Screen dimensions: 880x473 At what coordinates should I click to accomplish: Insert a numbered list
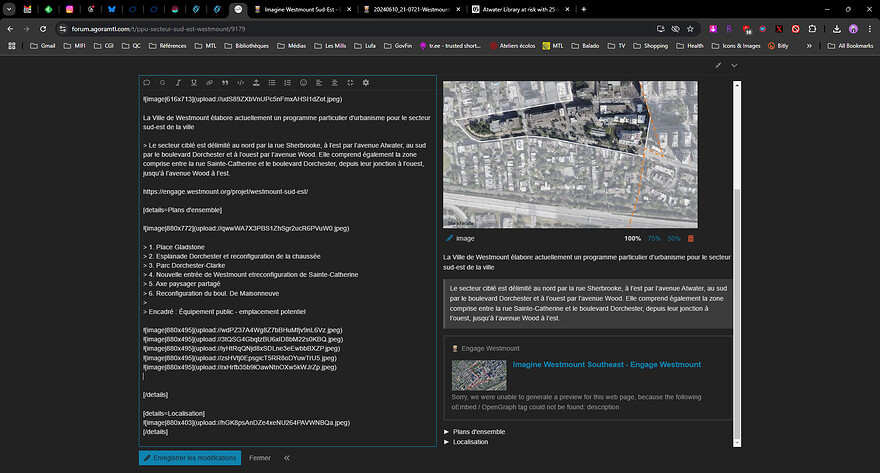(287, 82)
